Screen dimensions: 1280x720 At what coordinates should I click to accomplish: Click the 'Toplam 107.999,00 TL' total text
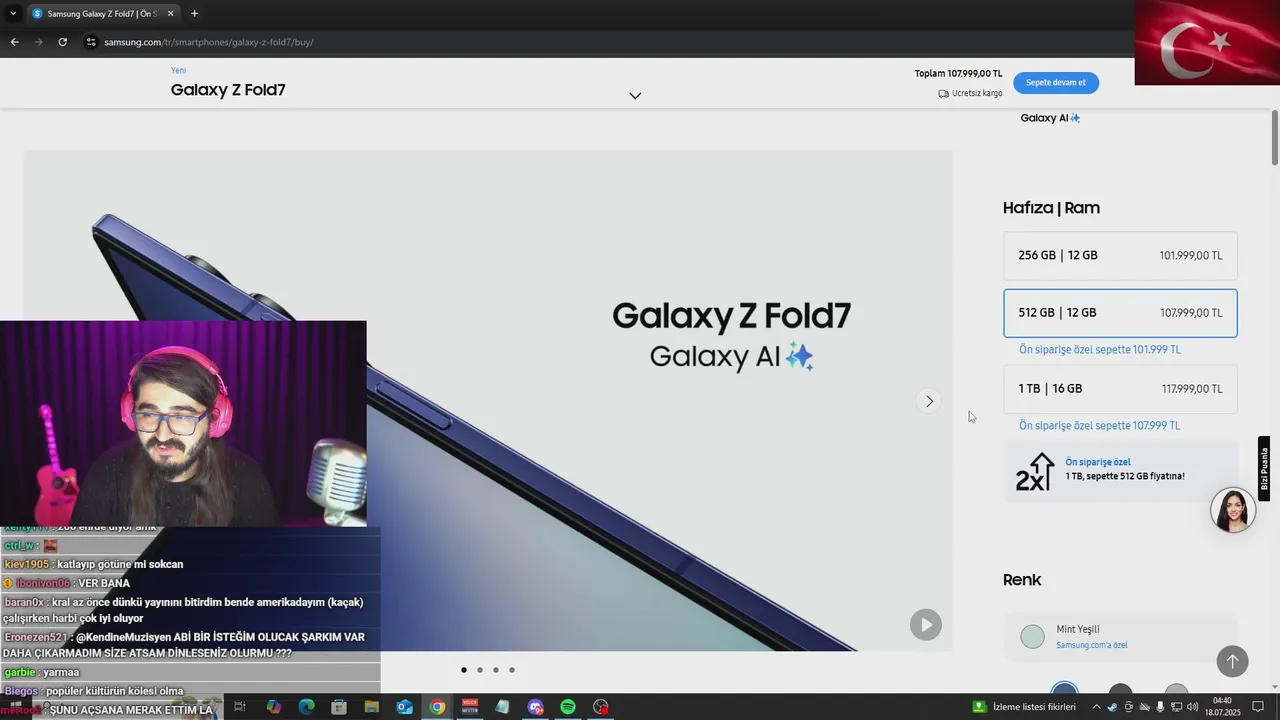click(x=958, y=73)
